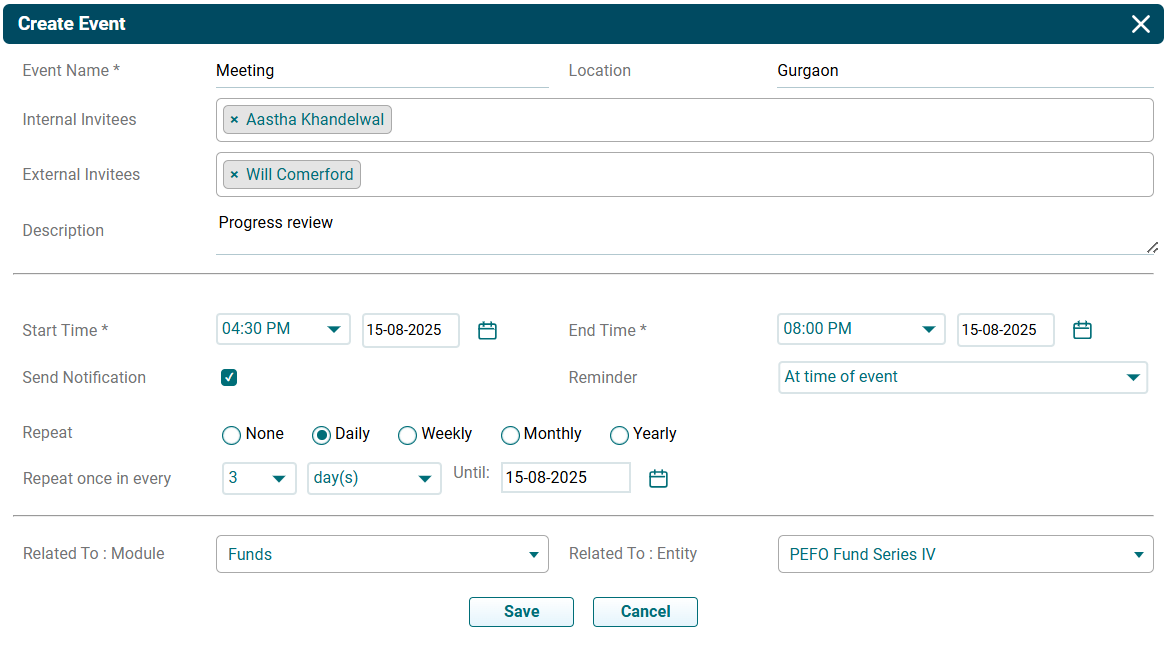Expand the Related To Module Funds dropdown
The height and width of the screenshot is (645, 1165).
(382, 554)
